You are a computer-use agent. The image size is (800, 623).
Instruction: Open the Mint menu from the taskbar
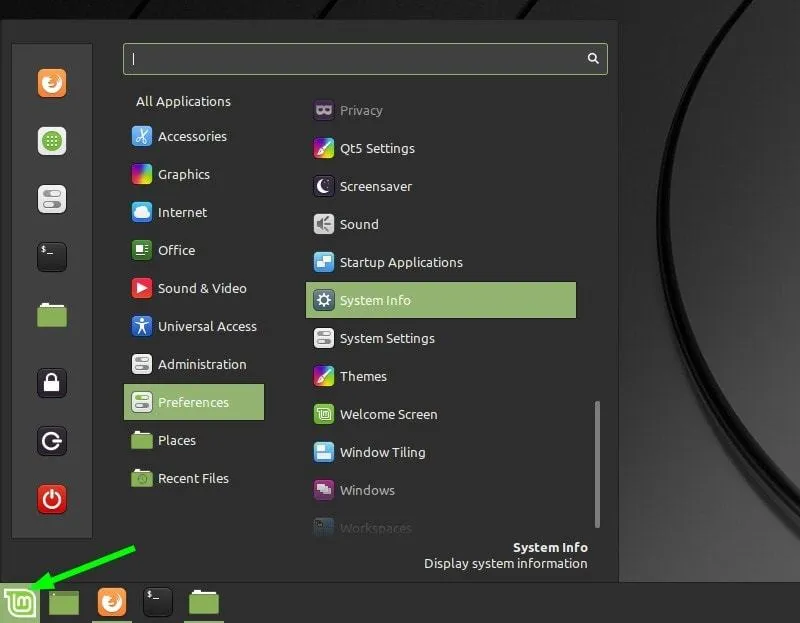(20, 601)
